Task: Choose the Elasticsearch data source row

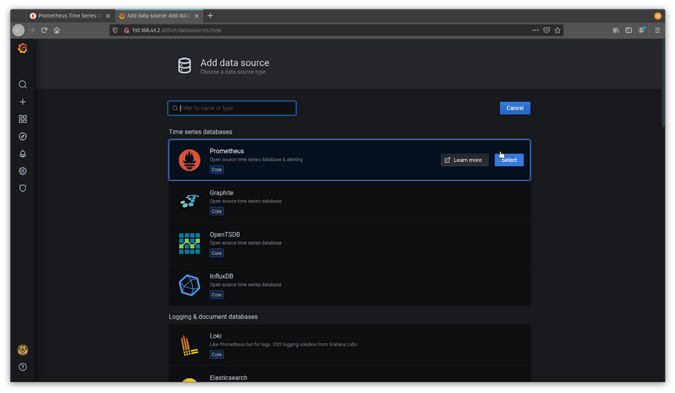Action: [x=349, y=374]
